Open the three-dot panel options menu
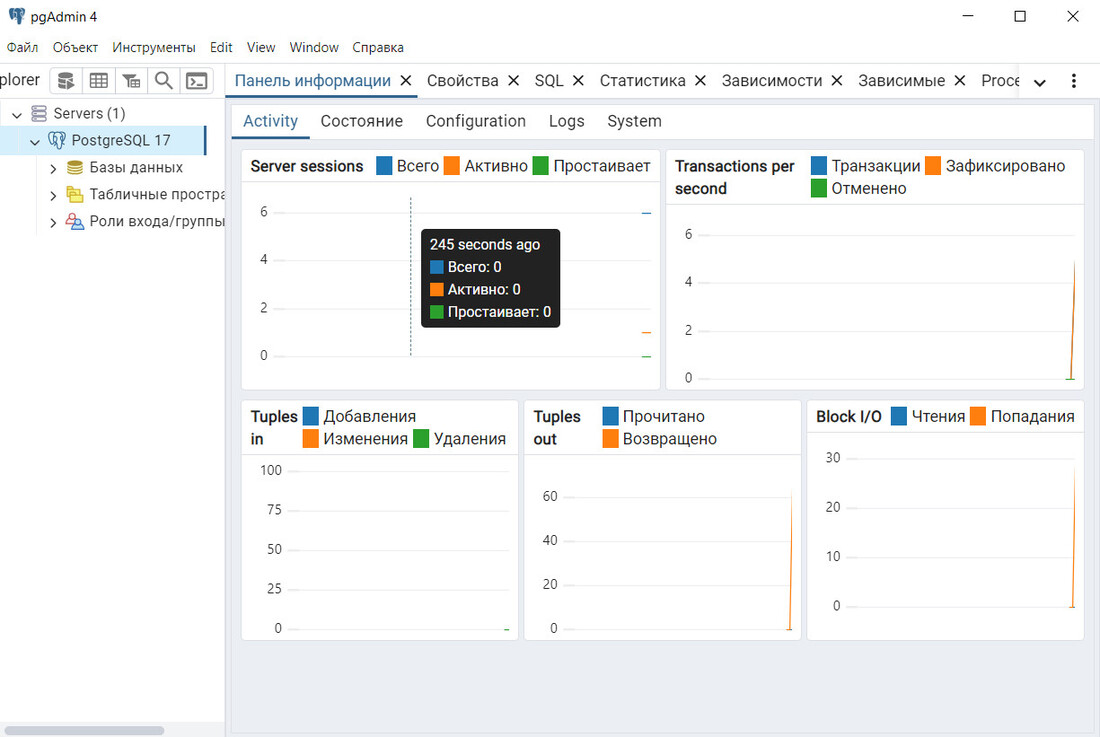1100x737 pixels. (x=1073, y=81)
